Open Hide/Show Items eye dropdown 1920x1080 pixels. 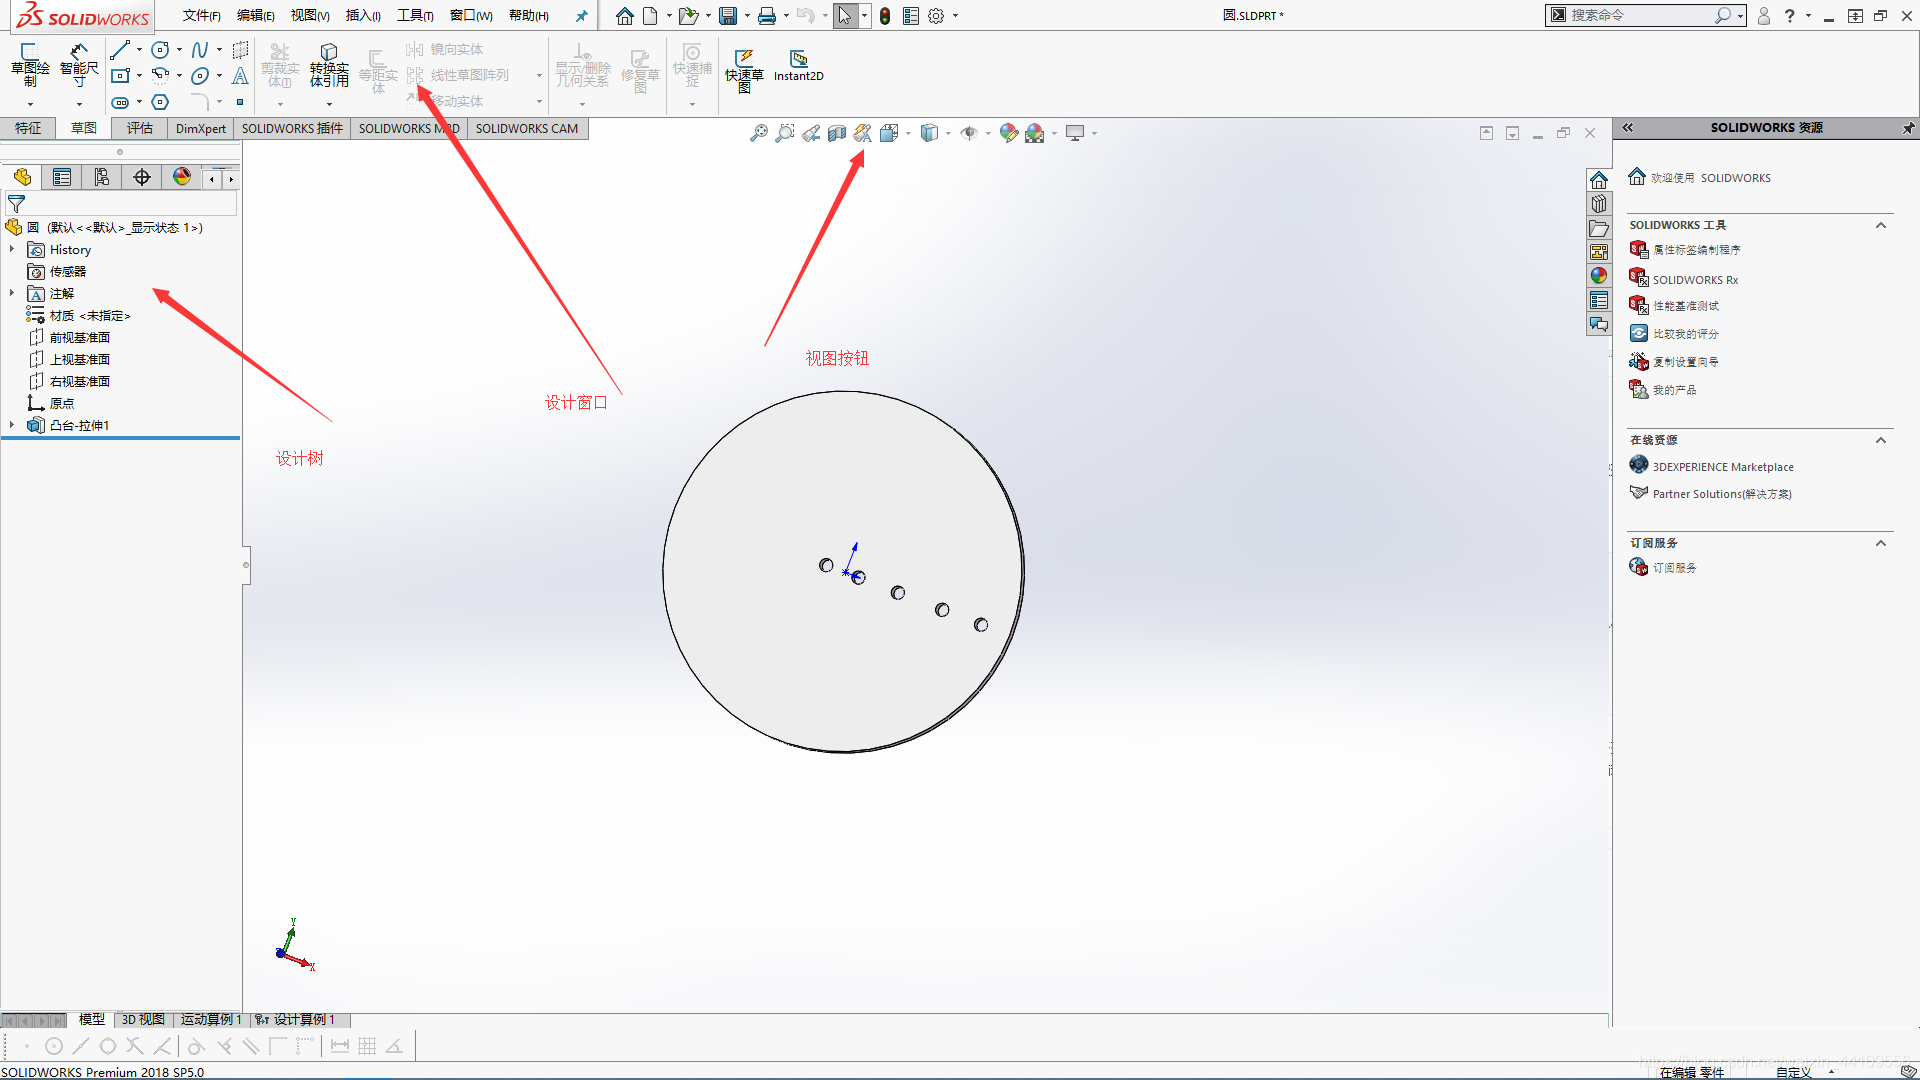pos(968,133)
